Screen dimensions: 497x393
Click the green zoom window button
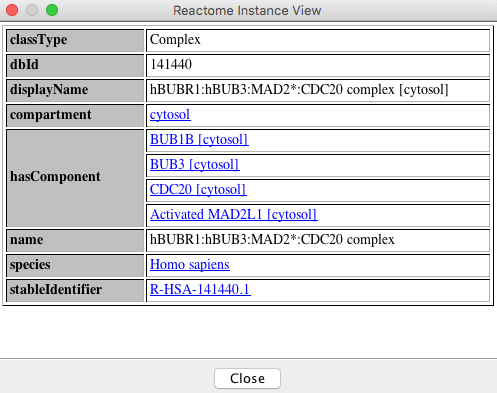(x=52, y=10)
